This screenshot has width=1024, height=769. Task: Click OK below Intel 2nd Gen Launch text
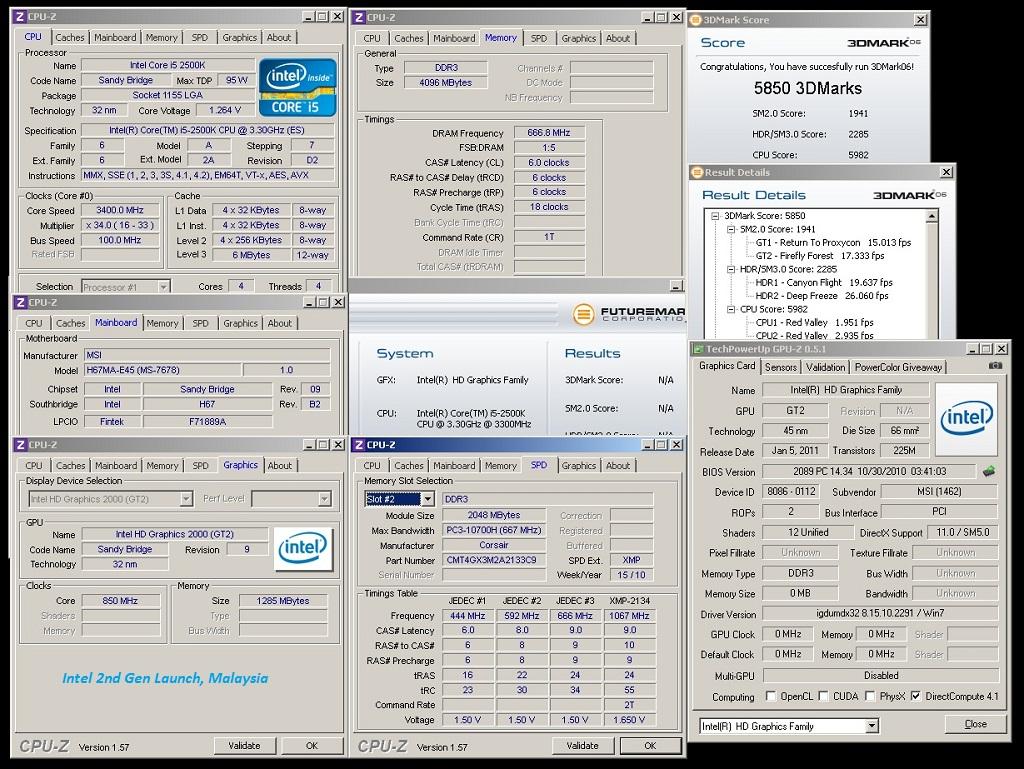[x=312, y=745]
